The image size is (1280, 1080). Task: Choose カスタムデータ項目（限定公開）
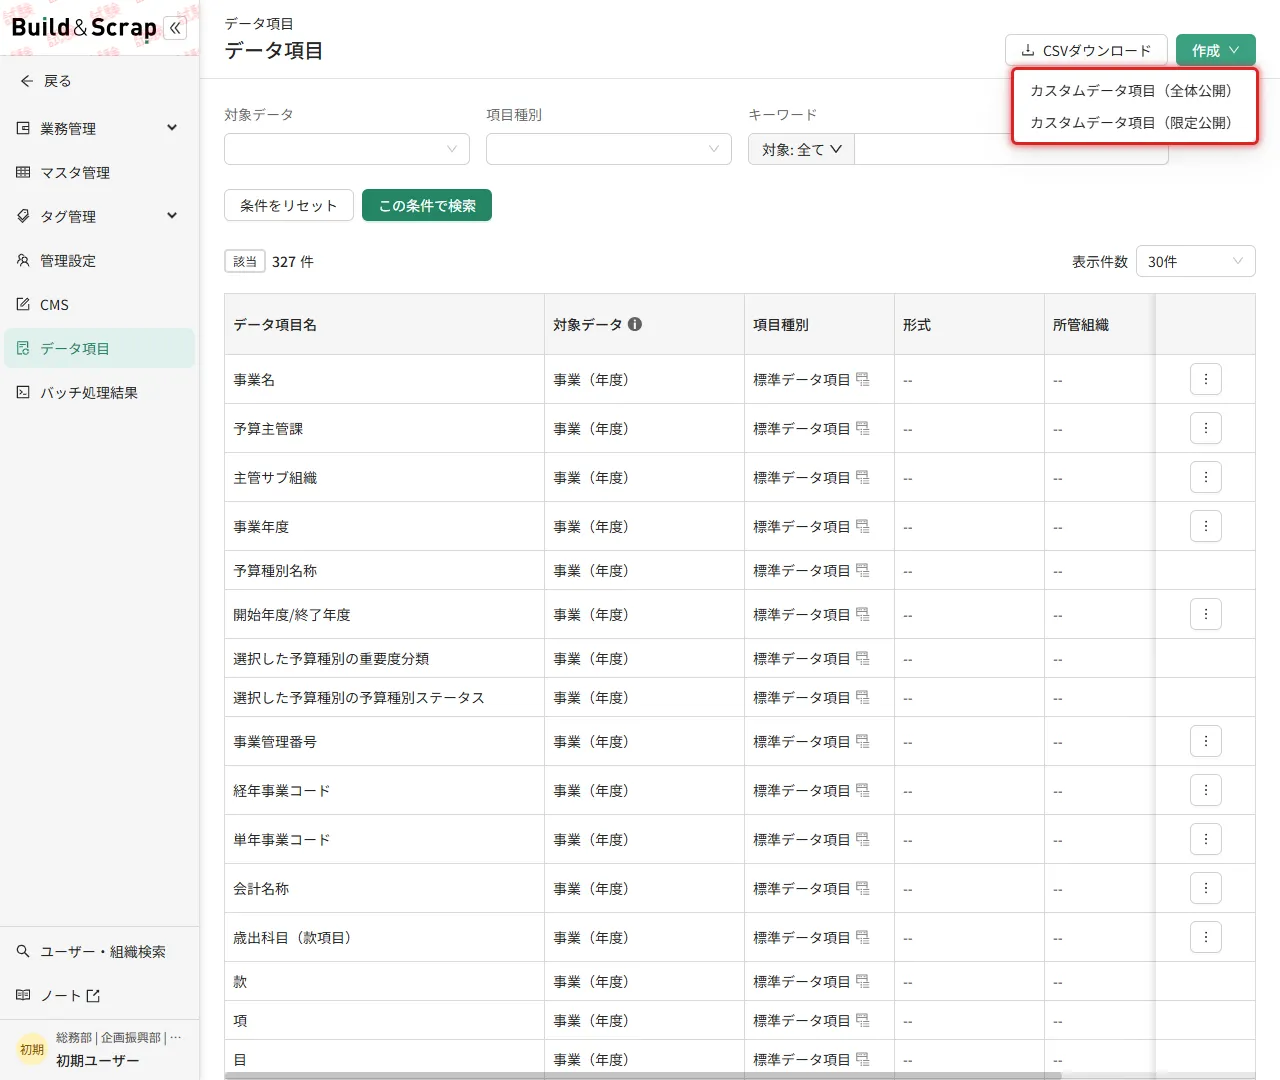click(1134, 123)
